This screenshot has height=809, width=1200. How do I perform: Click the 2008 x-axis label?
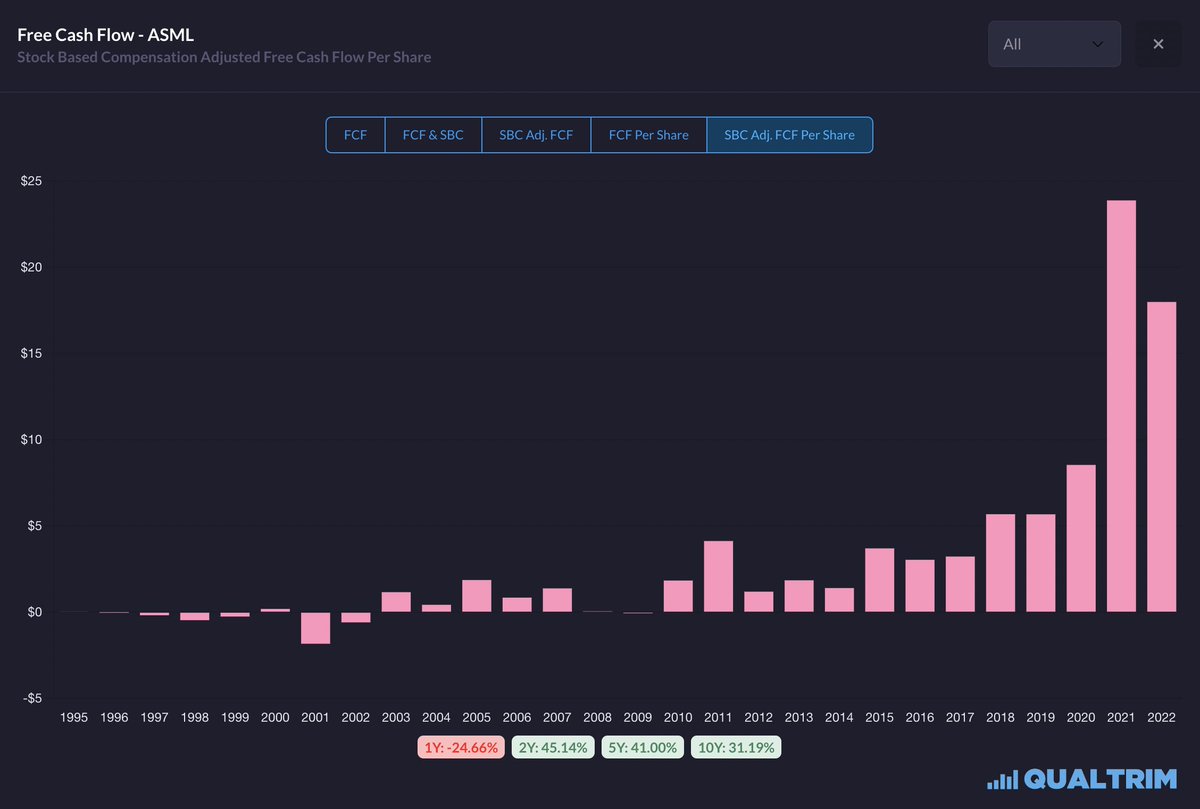pyautogui.click(x=598, y=718)
